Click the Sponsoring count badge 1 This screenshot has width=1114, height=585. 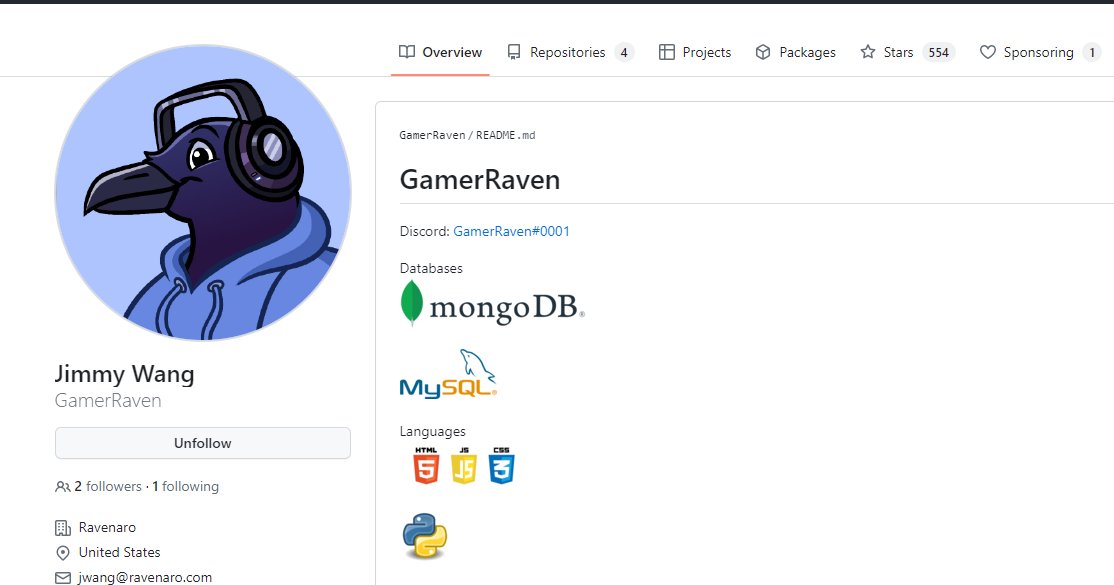[1092, 53]
